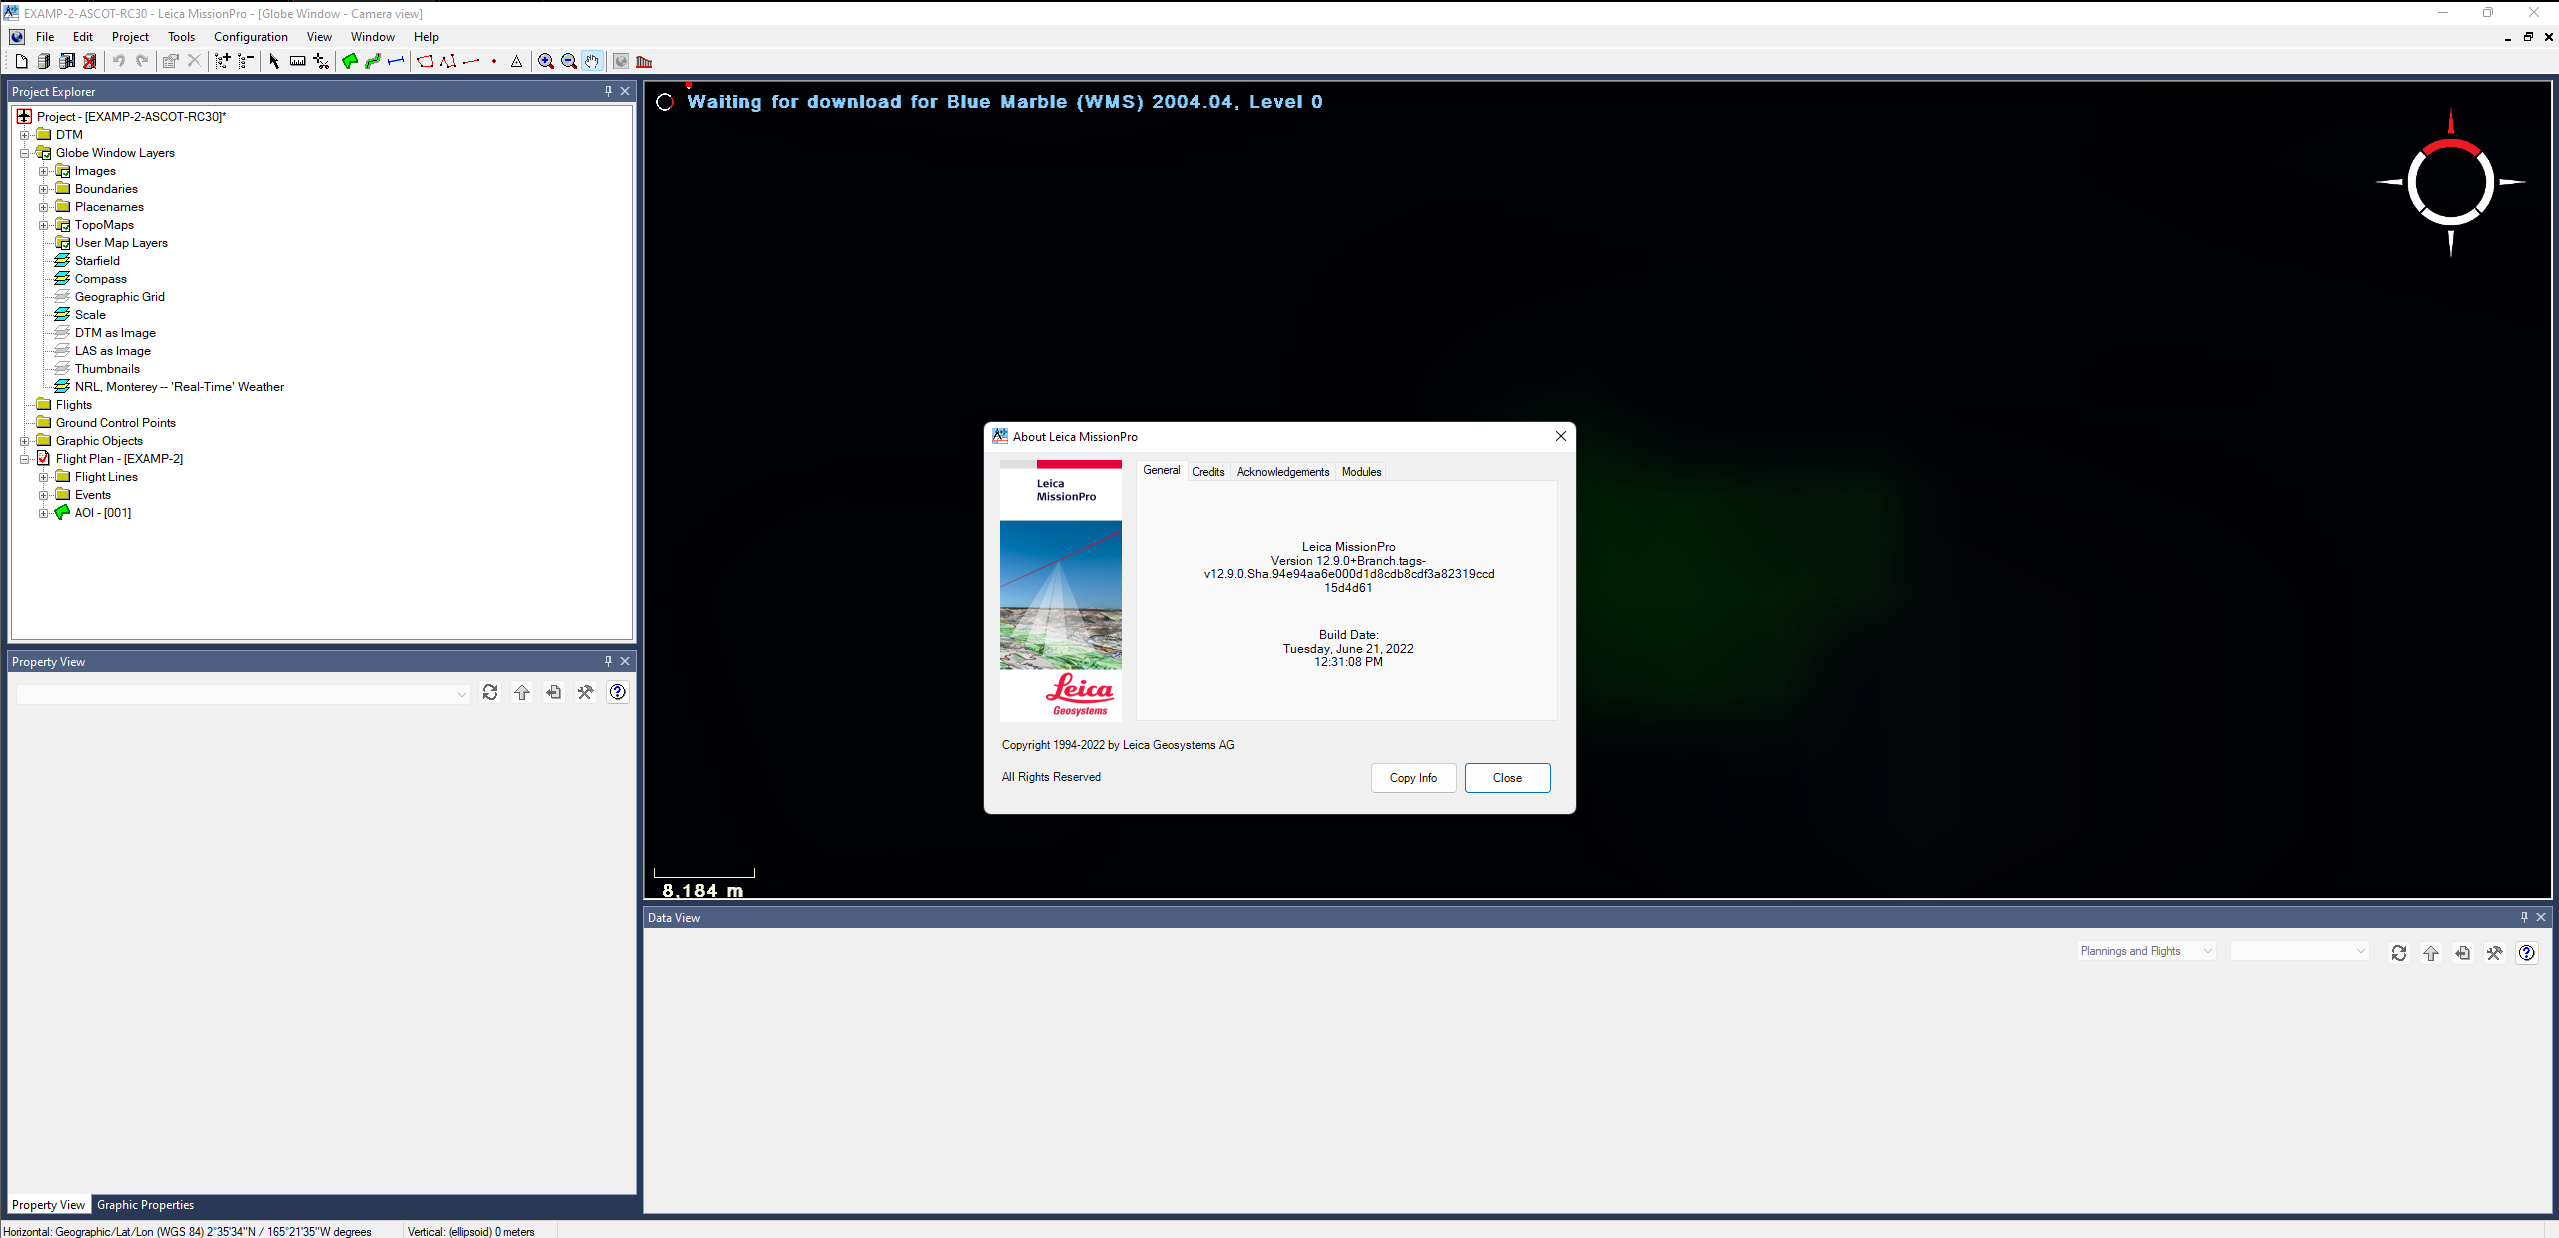Enable DTM as Image layer icon
The width and height of the screenshot is (2559, 1238).
coord(62,333)
